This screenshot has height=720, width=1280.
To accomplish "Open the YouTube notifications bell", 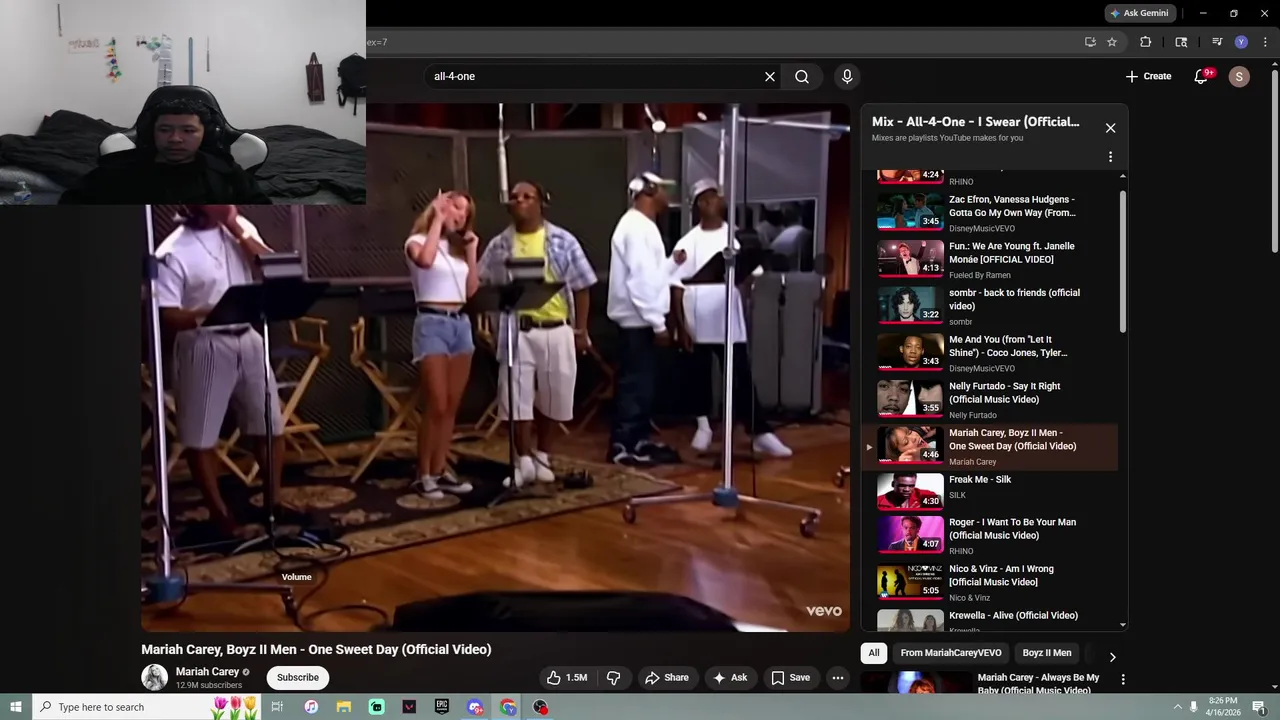I will click(1201, 76).
